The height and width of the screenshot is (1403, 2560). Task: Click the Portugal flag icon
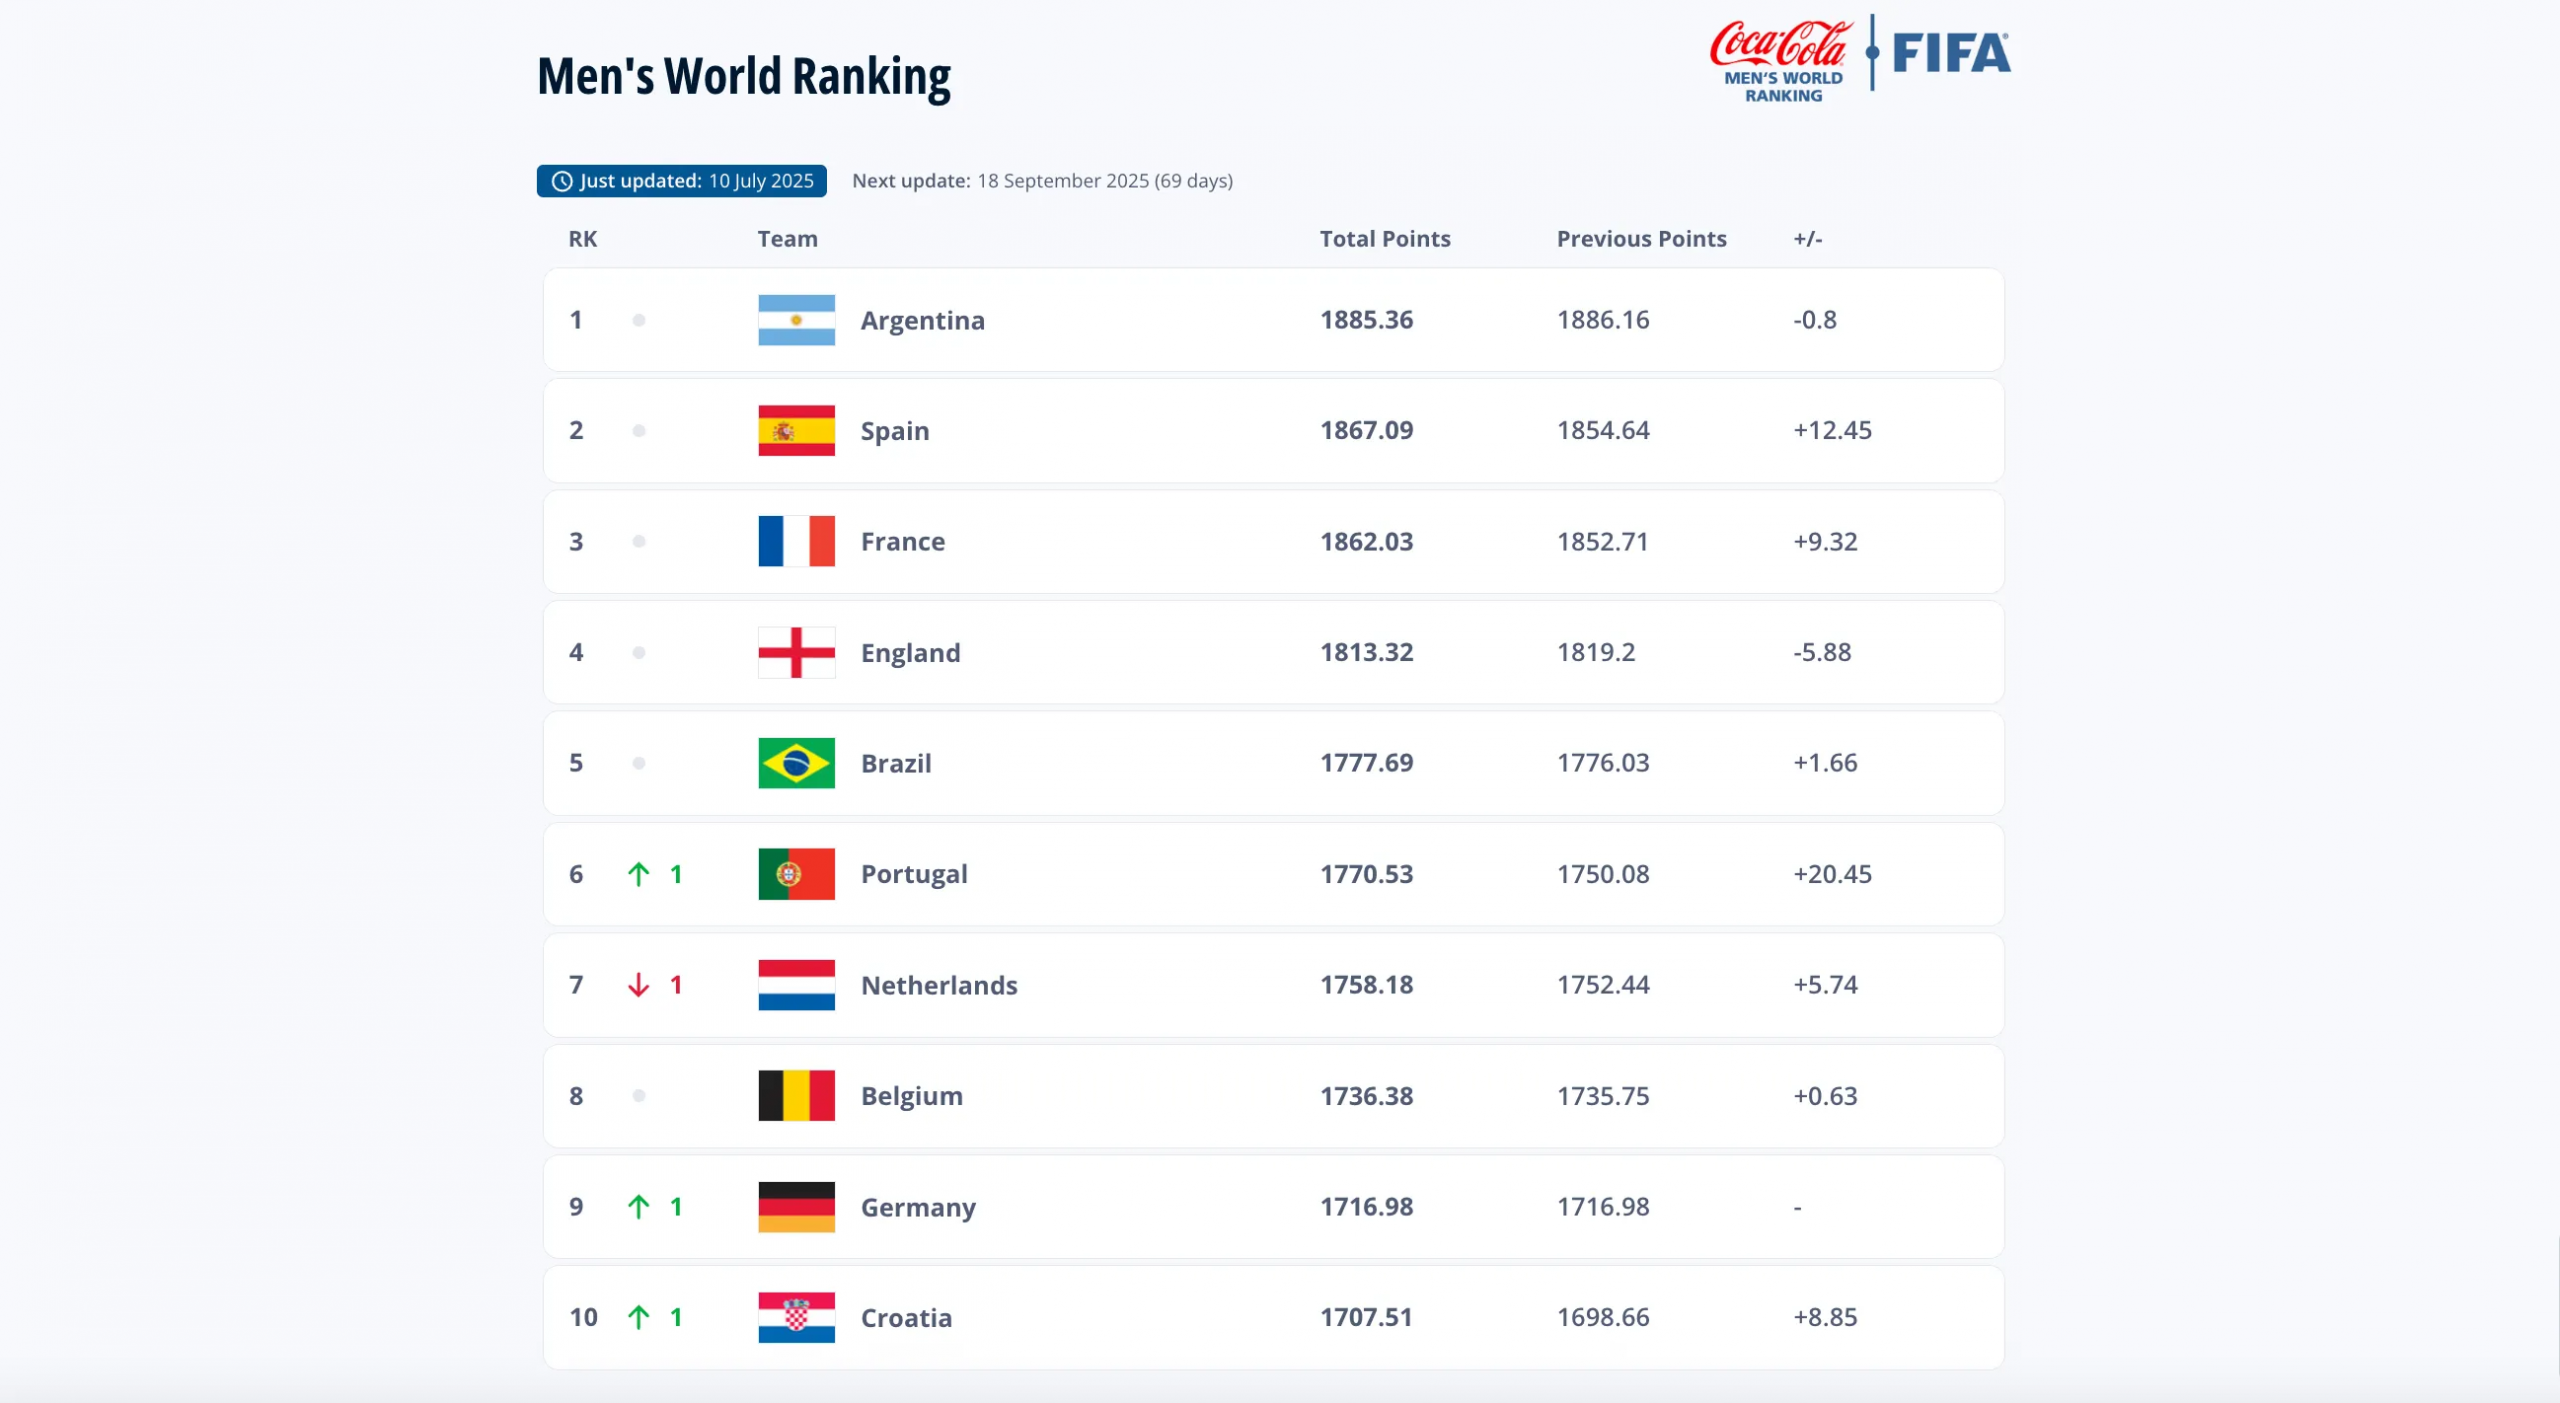(796, 874)
